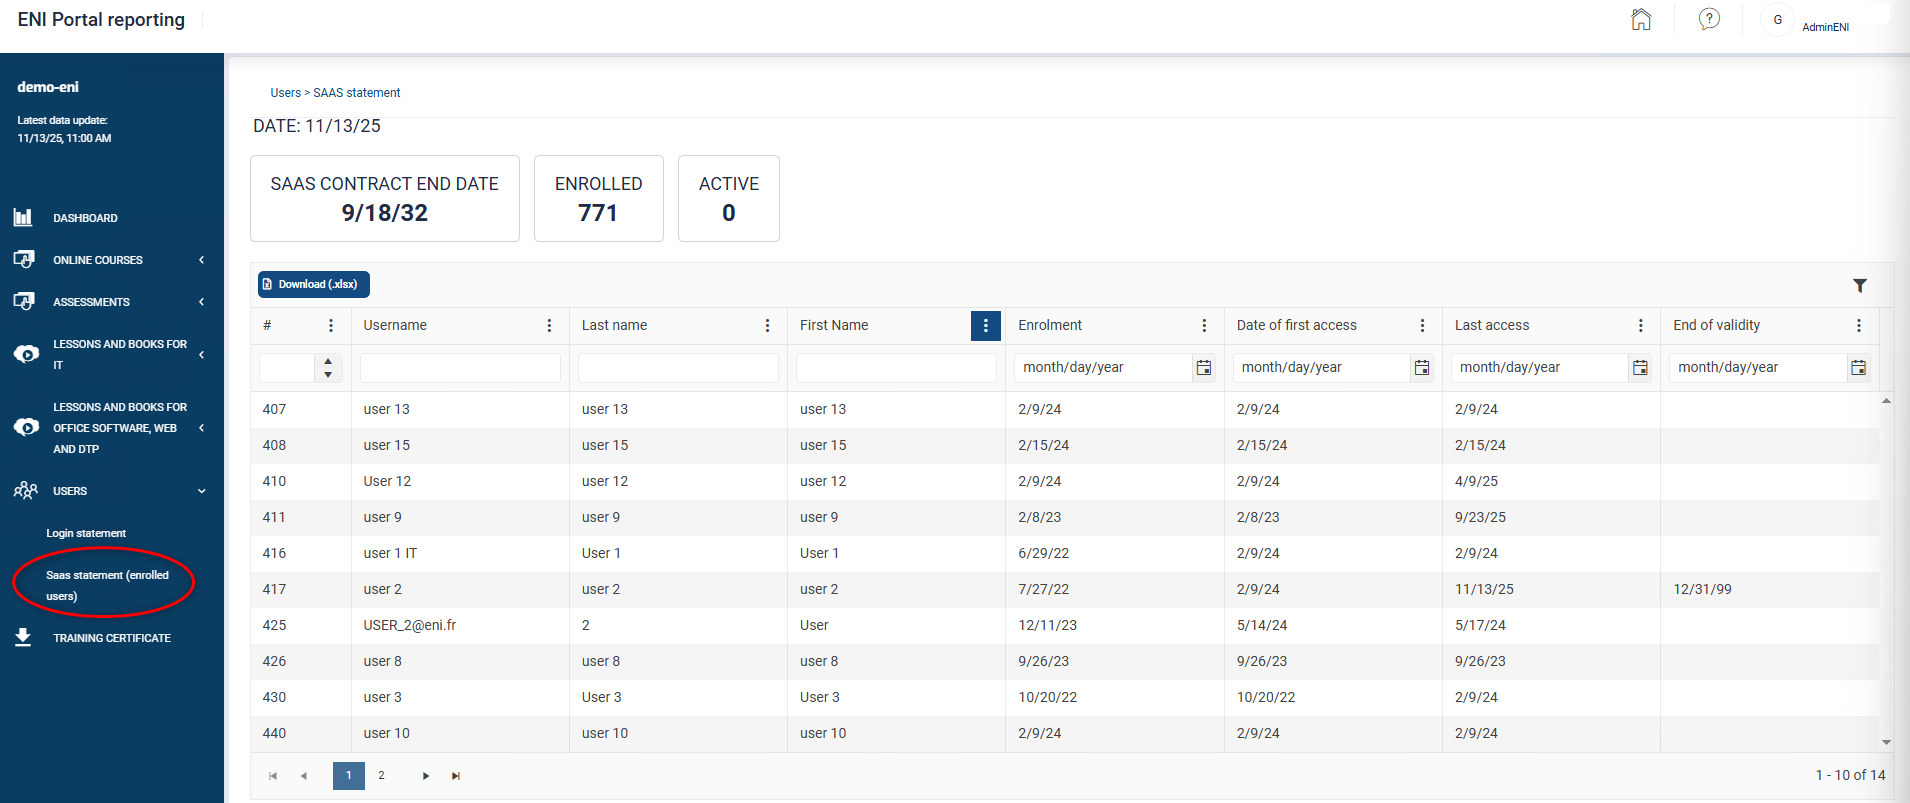This screenshot has width=1910, height=803.
Task: Jump to the last page of results
Action: click(x=456, y=776)
